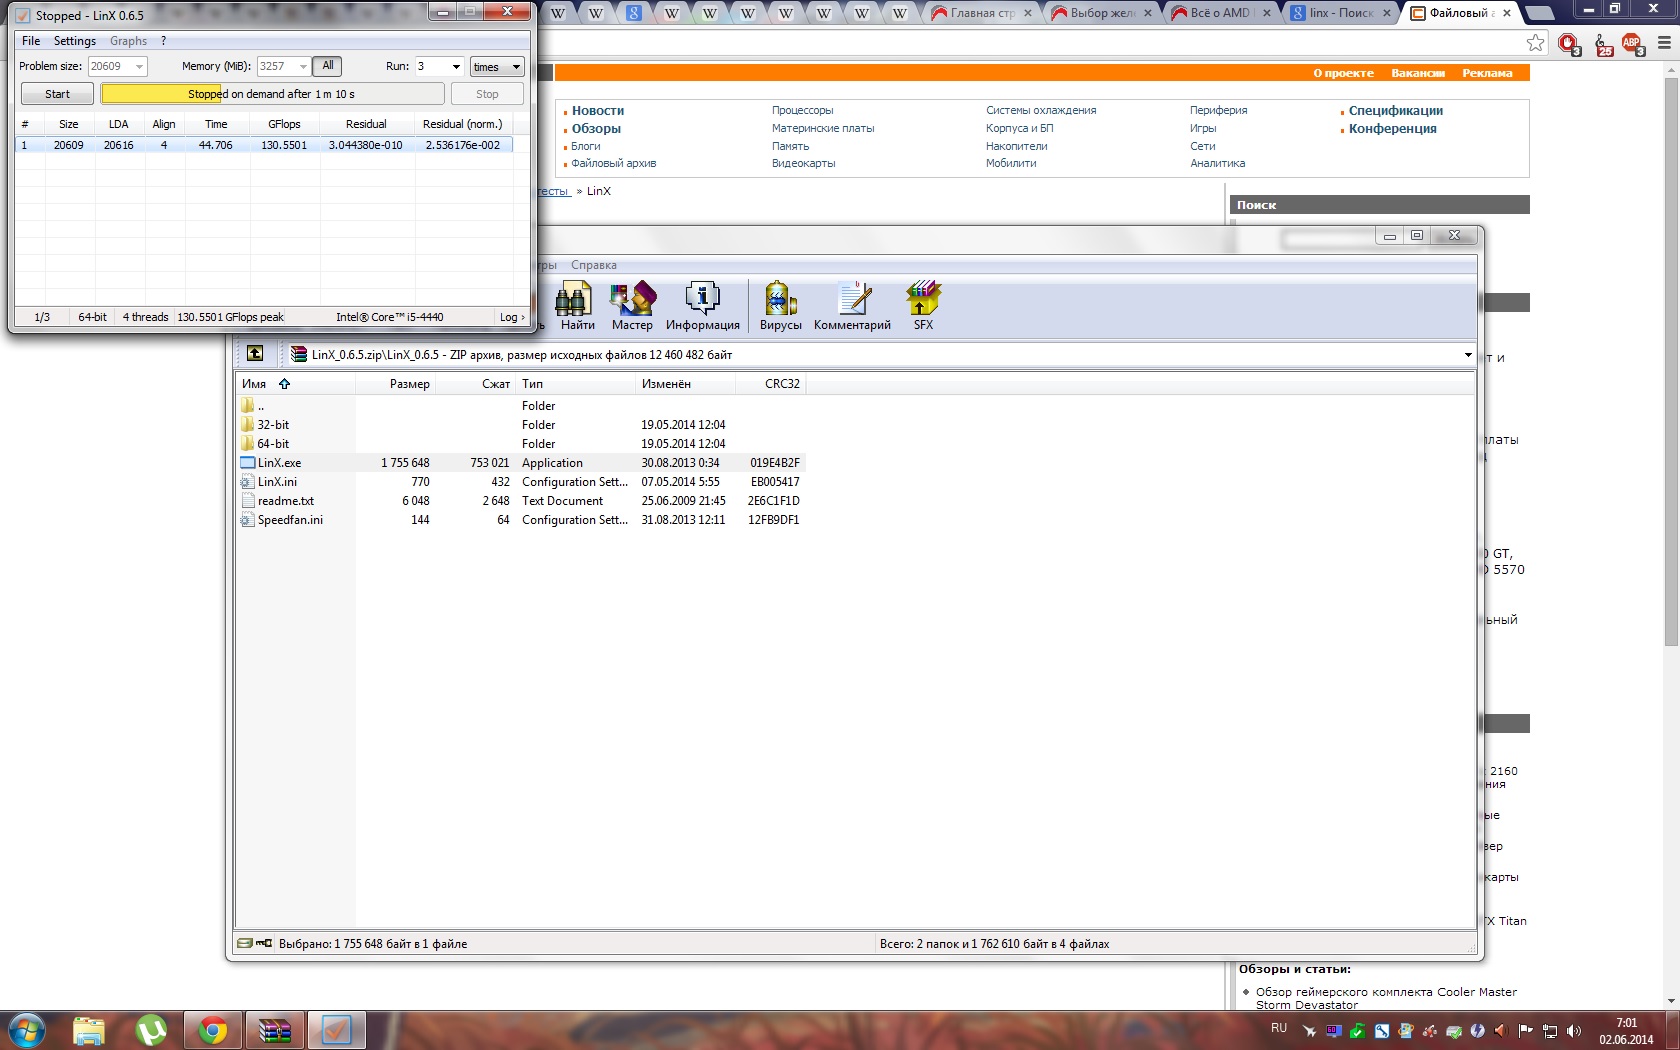Click the SFX archive conversion icon
This screenshot has width=1680, height=1050.
[923, 306]
